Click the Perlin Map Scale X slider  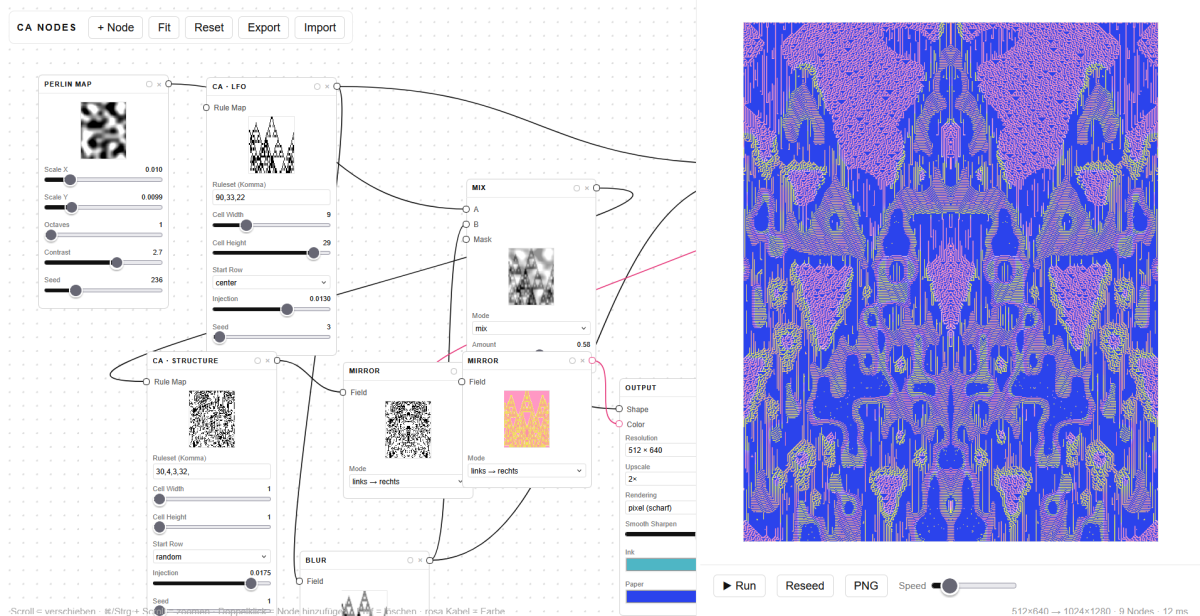click(x=104, y=179)
